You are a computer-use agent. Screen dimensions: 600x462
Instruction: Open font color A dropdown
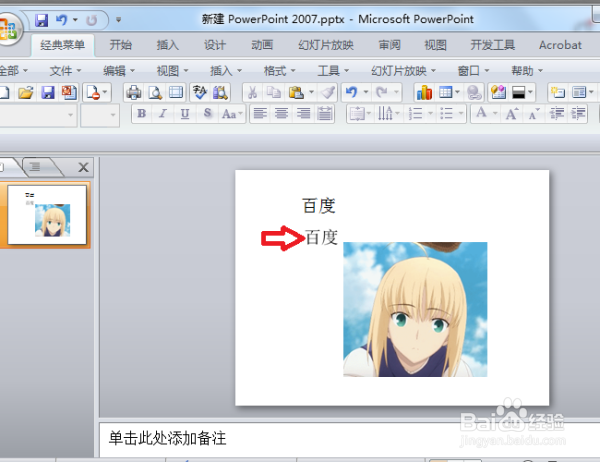[495, 113]
